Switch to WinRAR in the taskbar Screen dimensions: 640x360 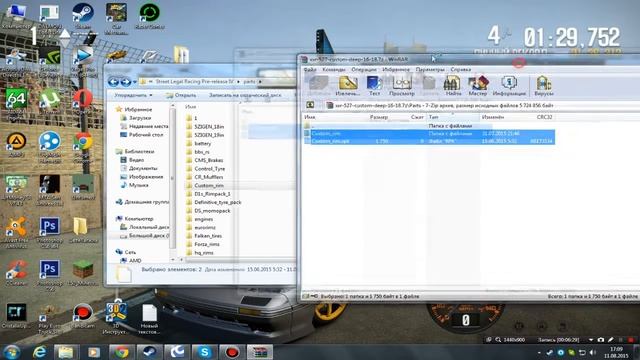coord(260,352)
